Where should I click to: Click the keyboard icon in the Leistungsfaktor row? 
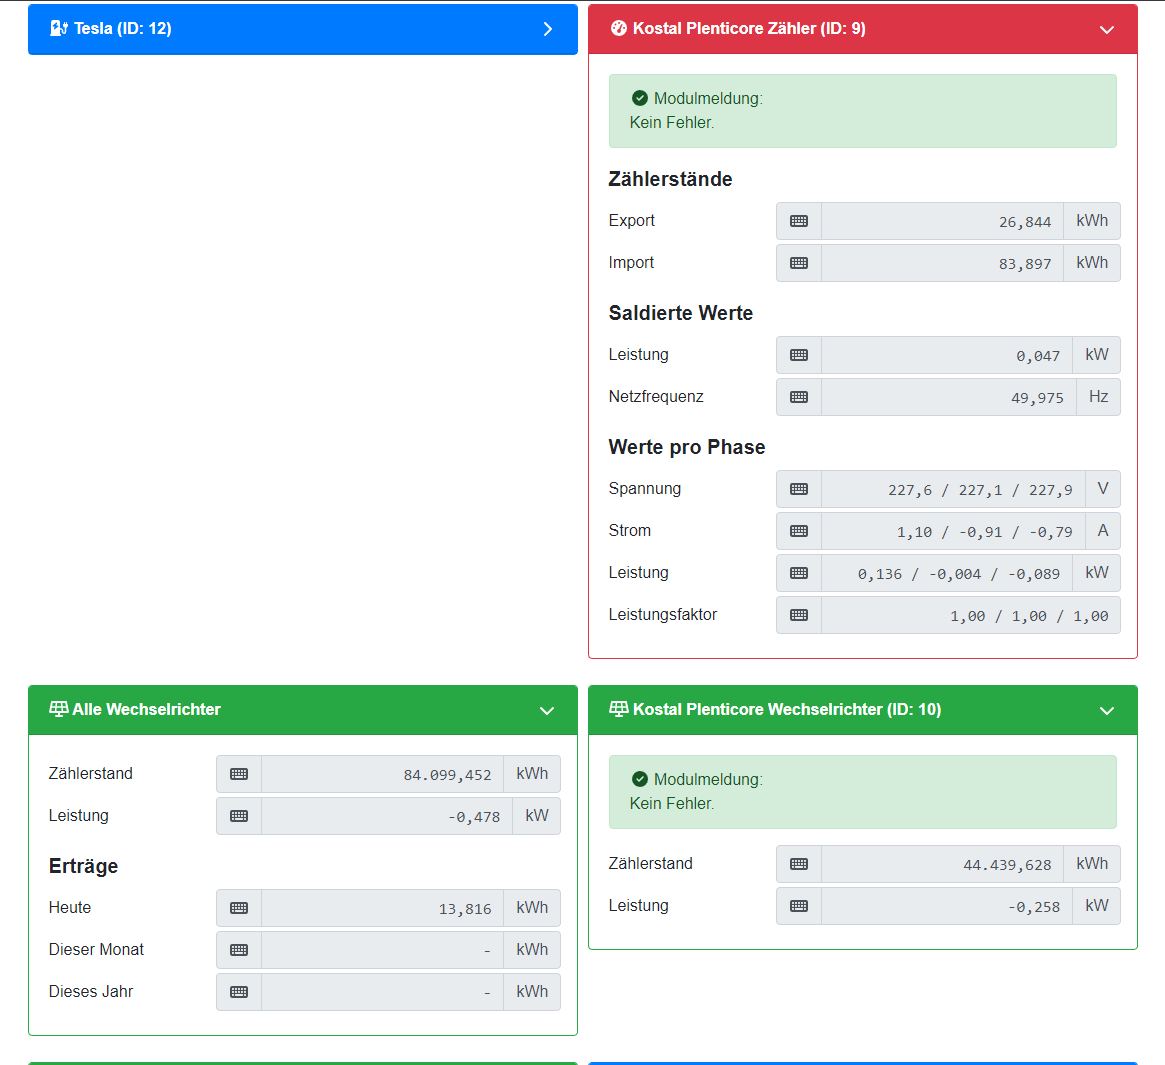[799, 615]
